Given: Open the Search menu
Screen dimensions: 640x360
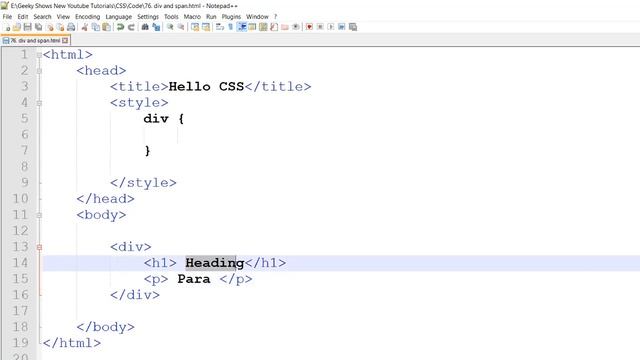Looking at the screenshot, I should (42, 17).
